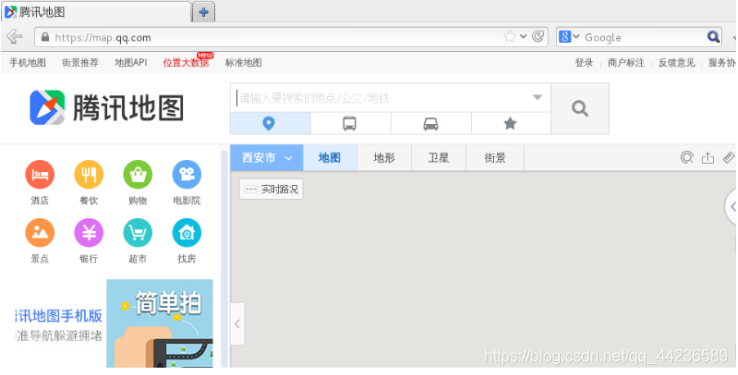The image size is (738, 375).
Task: Reload the page with refresh icon
Action: tap(538, 36)
